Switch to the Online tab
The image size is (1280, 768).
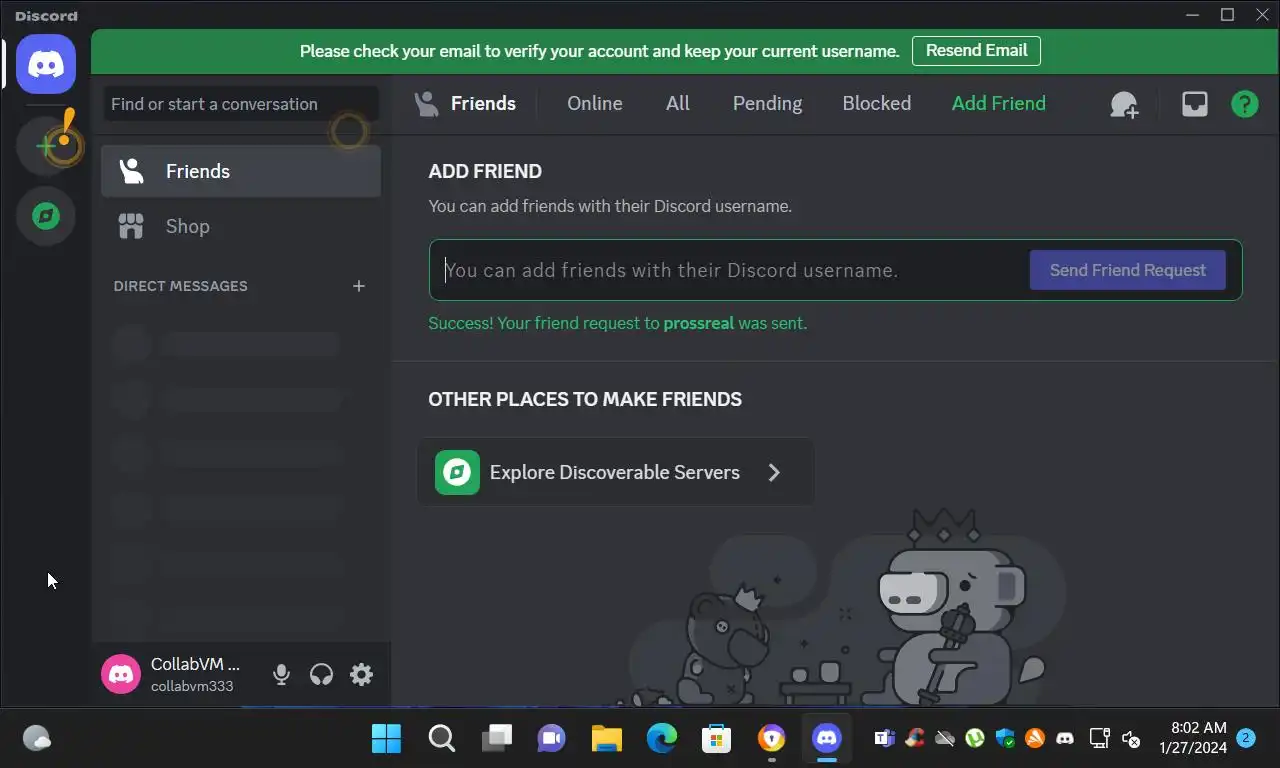pos(595,104)
